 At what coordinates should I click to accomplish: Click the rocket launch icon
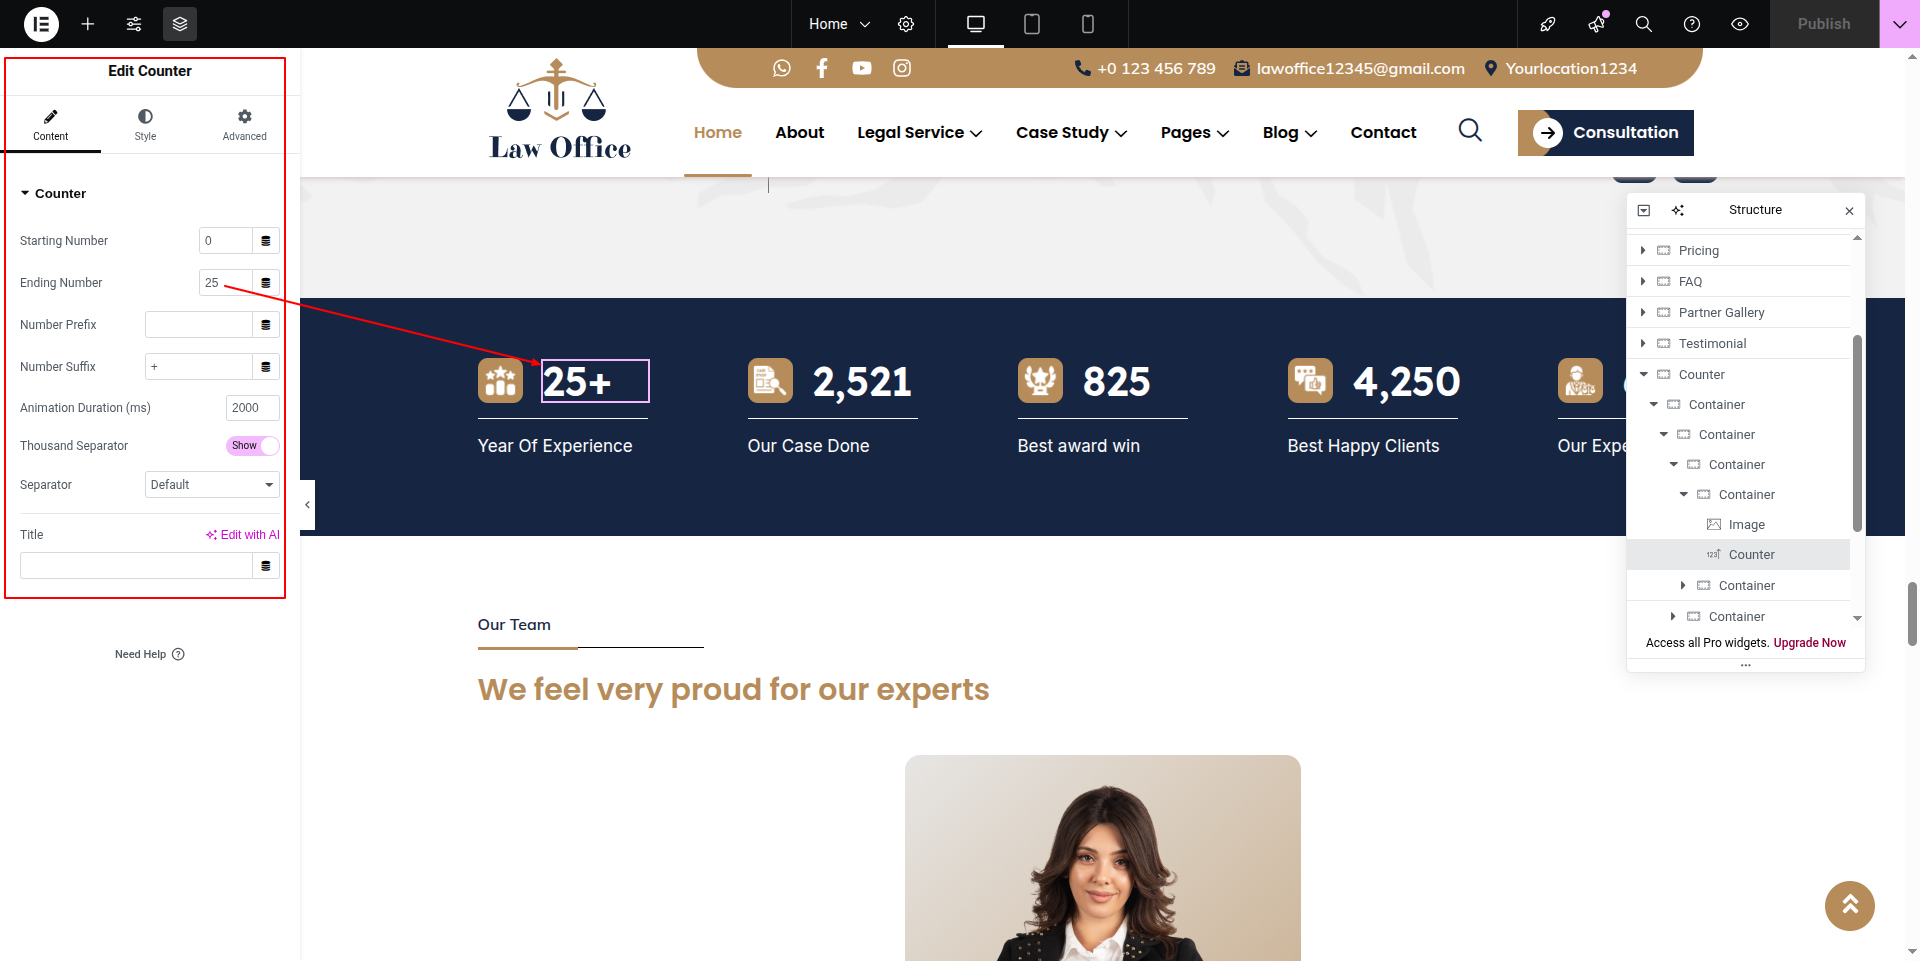(x=1548, y=24)
